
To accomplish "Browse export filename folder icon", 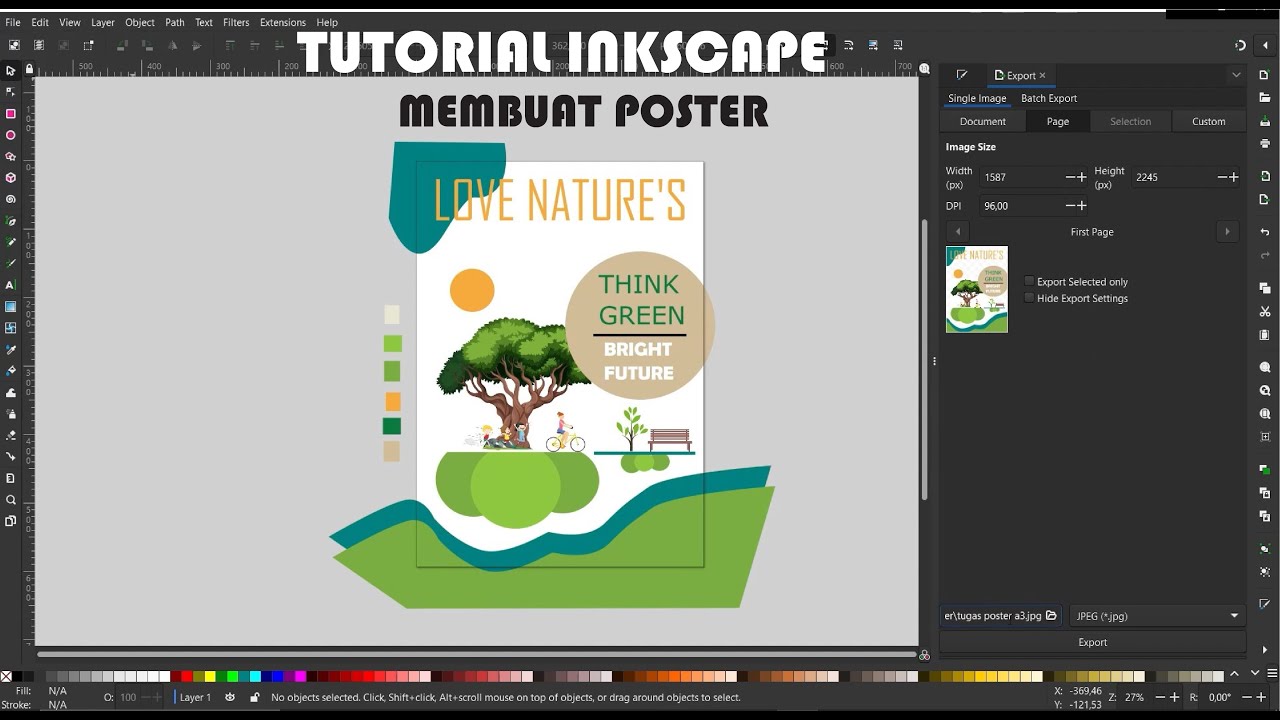I will (x=1051, y=616).
